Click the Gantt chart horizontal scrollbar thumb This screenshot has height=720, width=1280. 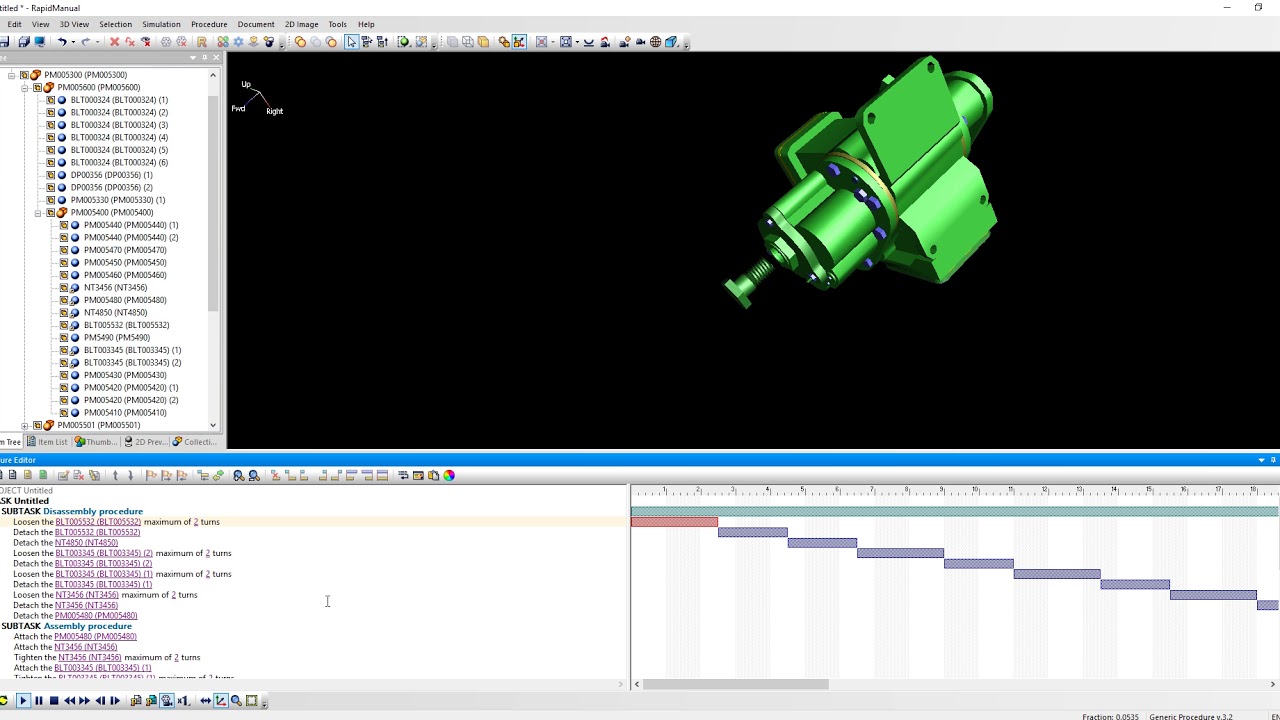click(736, 684)
